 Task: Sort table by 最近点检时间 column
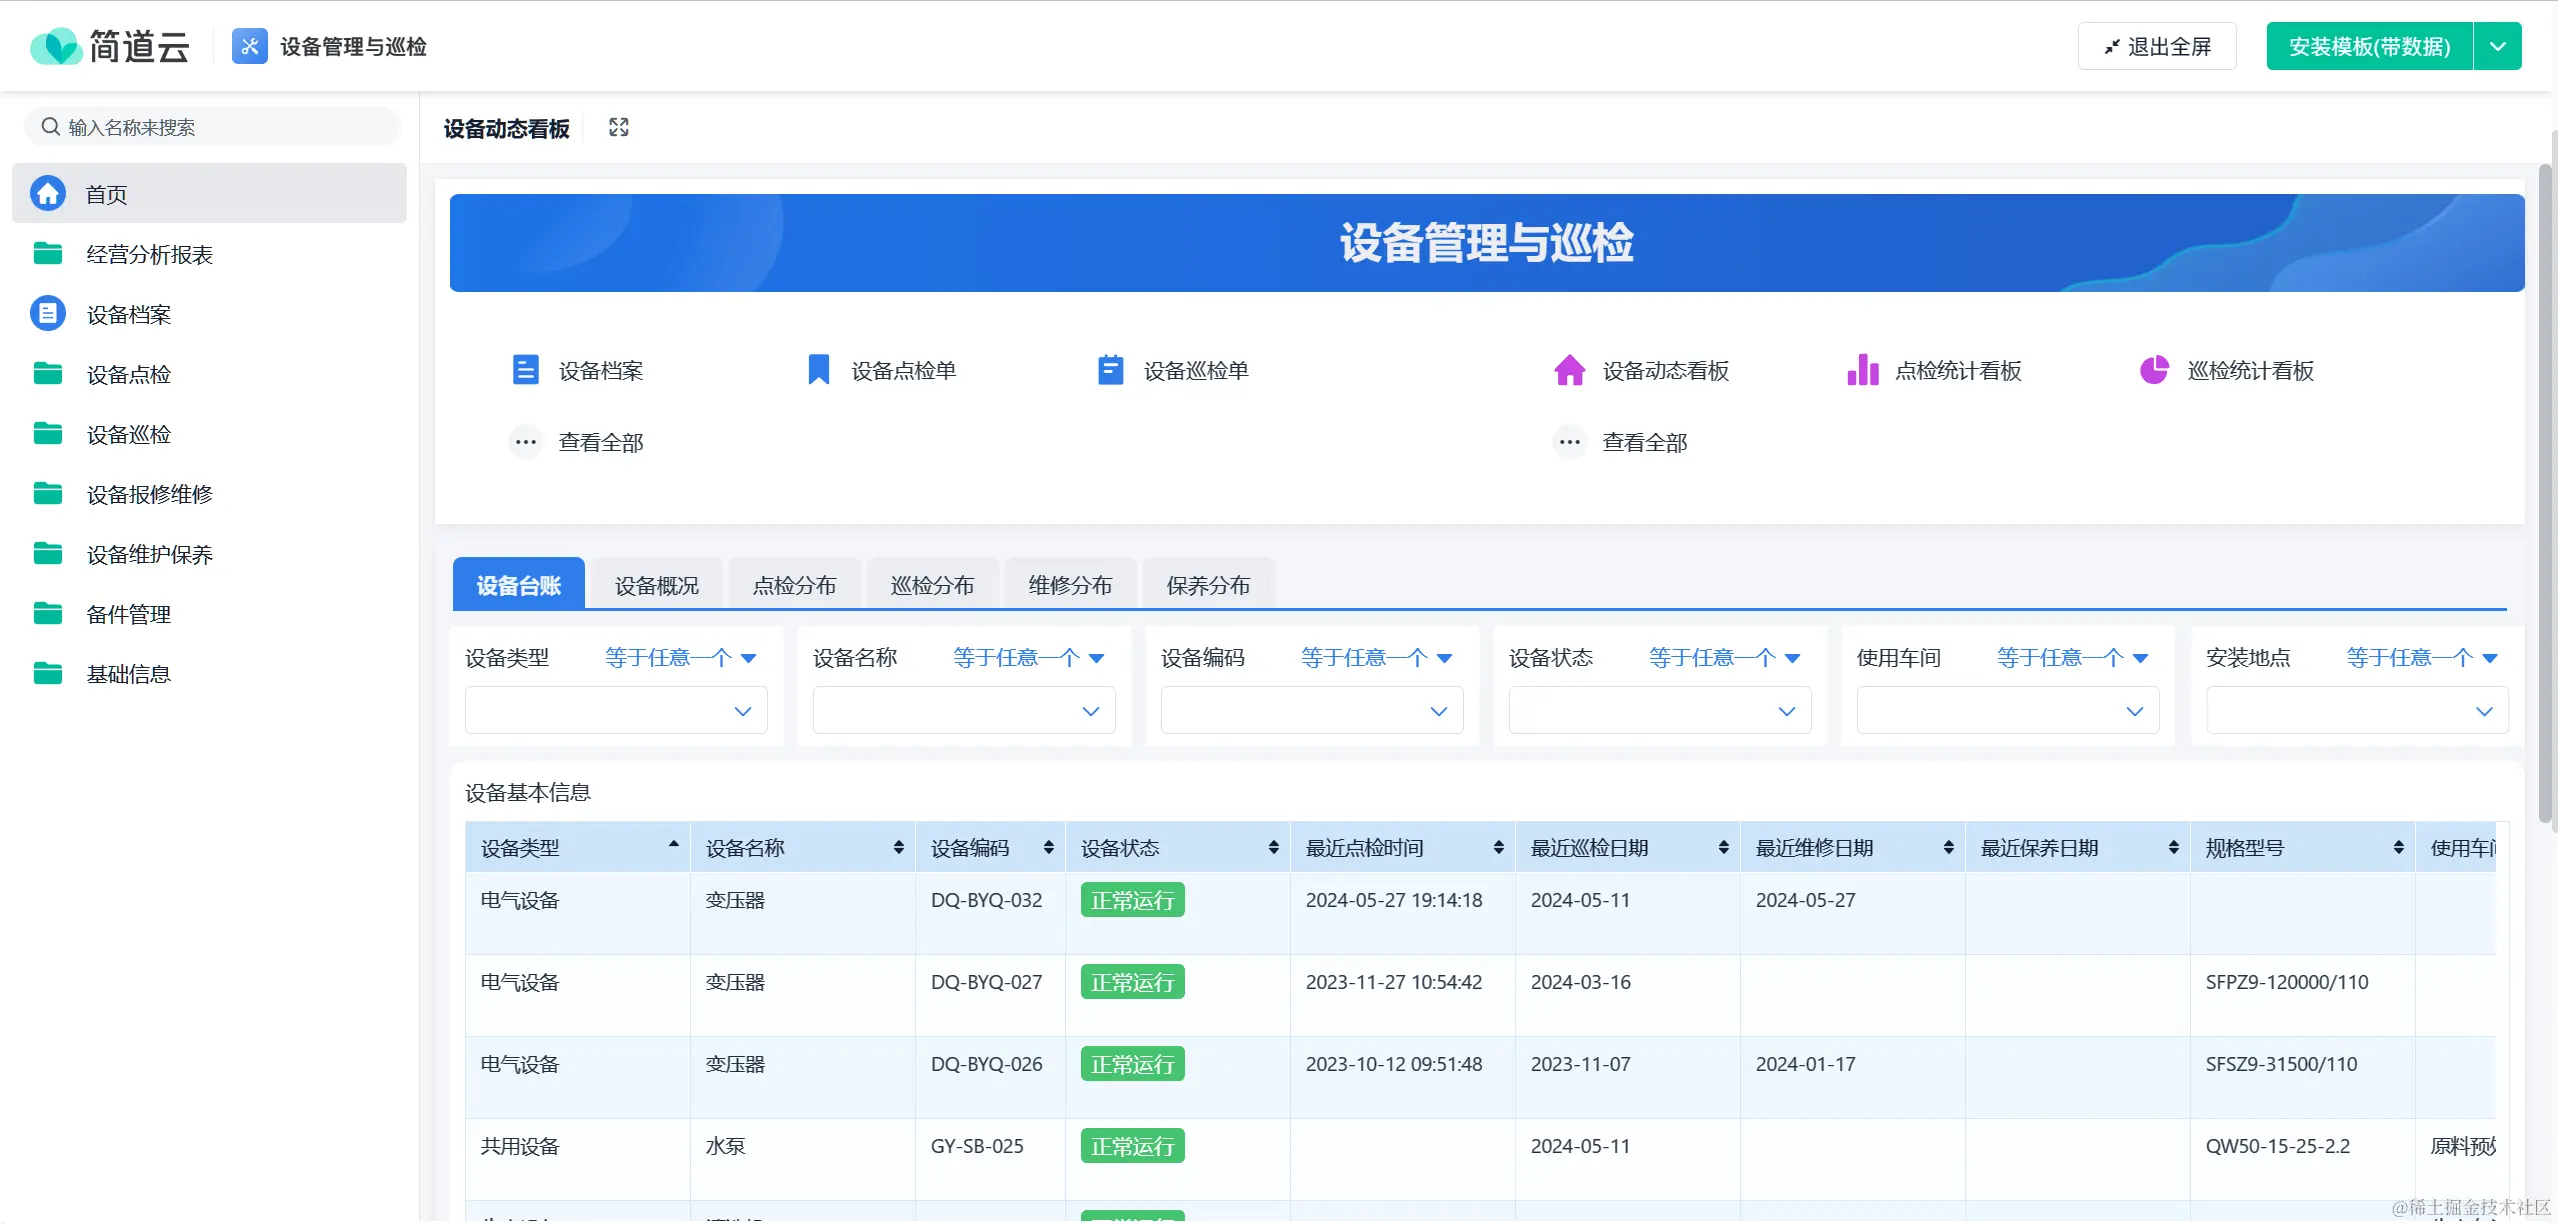point(1498,848)
